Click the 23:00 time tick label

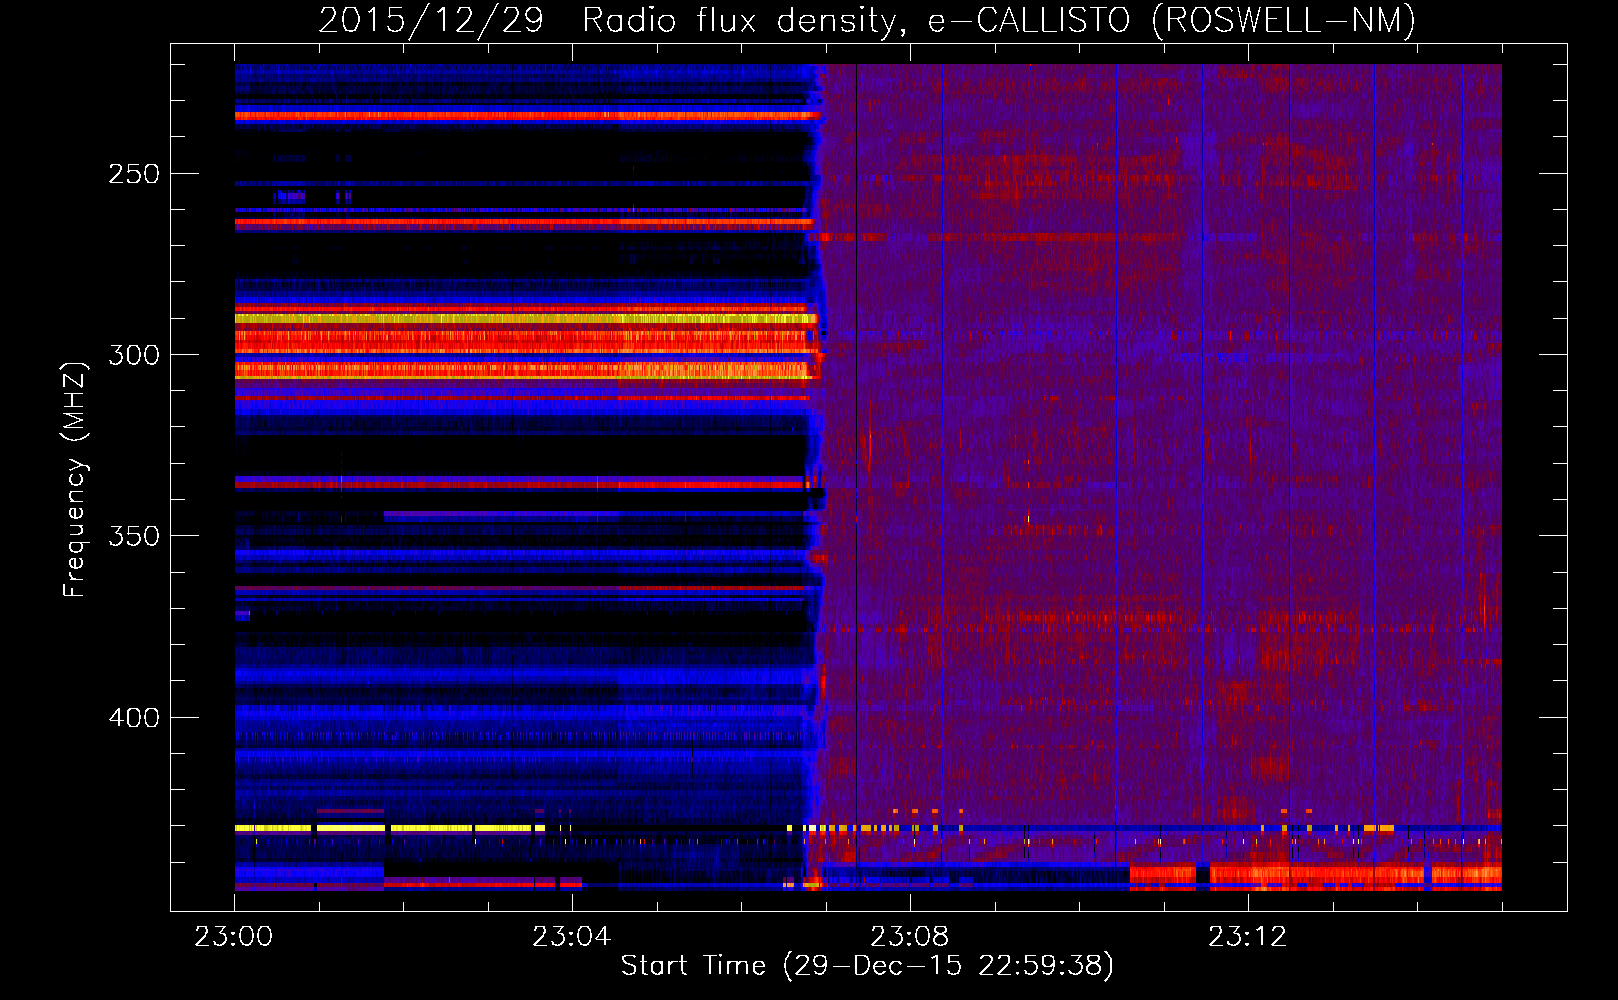[x=234, y=937]
